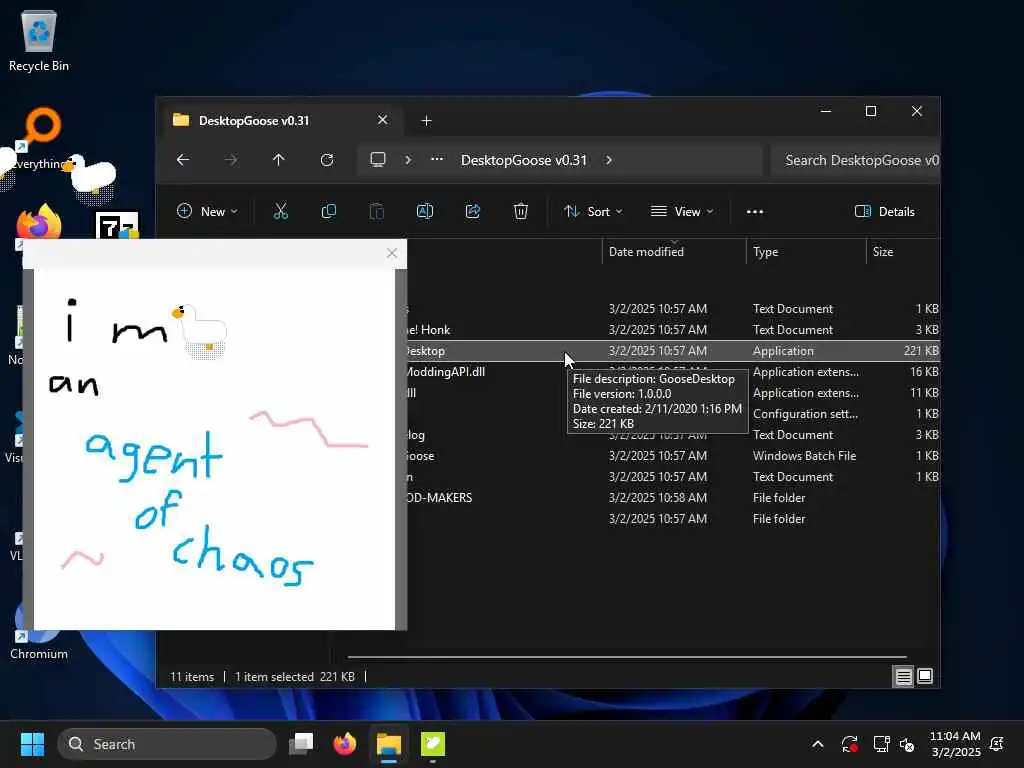Select the GooseDesktop Application row
The width and height of the screenshot is (1024, 768).
pos(673,351)
